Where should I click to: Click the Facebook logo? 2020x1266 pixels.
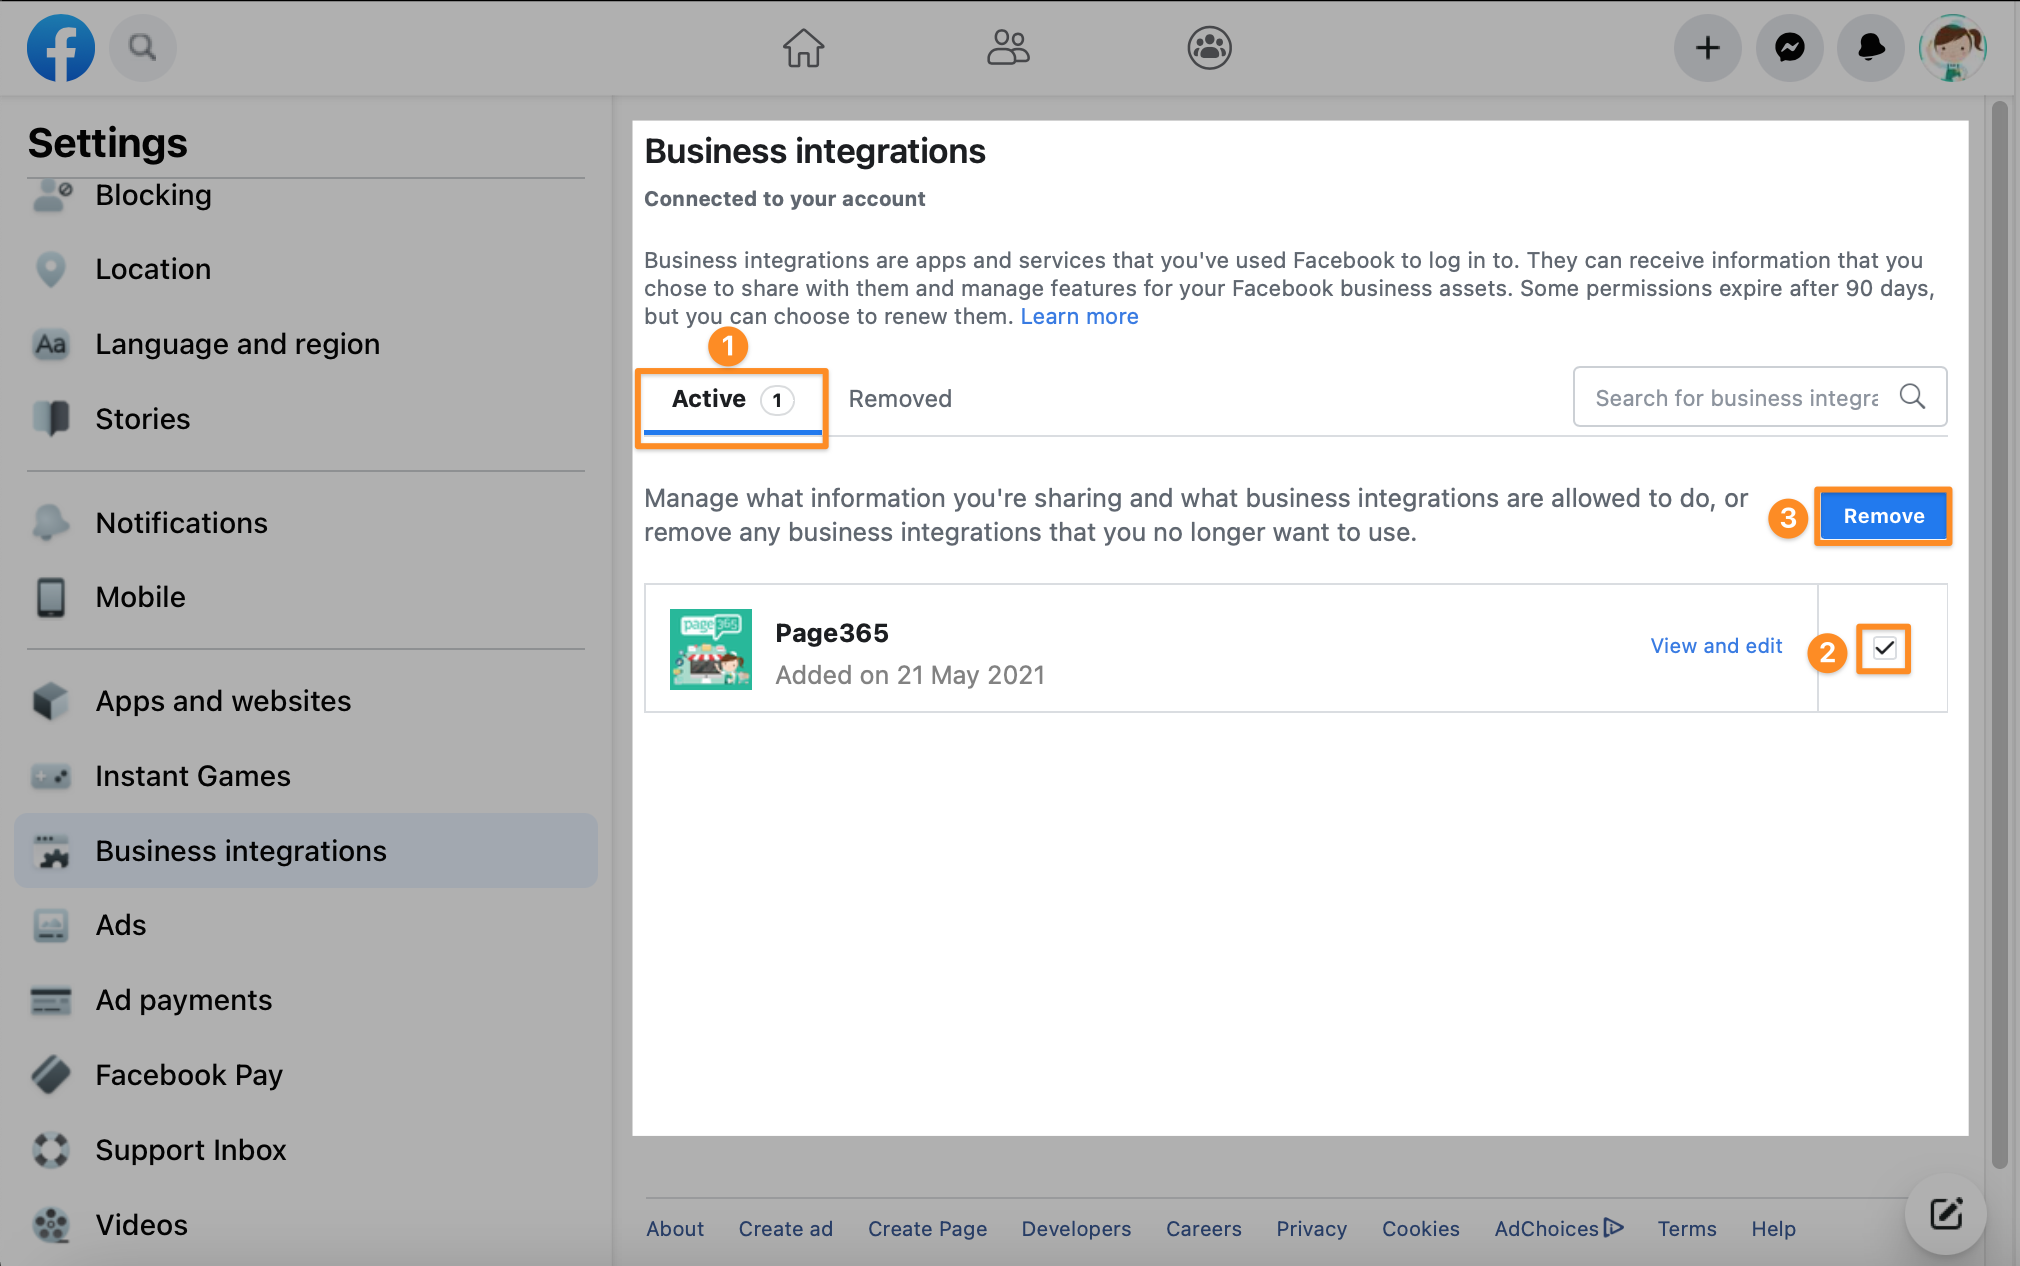click(60, 47)
